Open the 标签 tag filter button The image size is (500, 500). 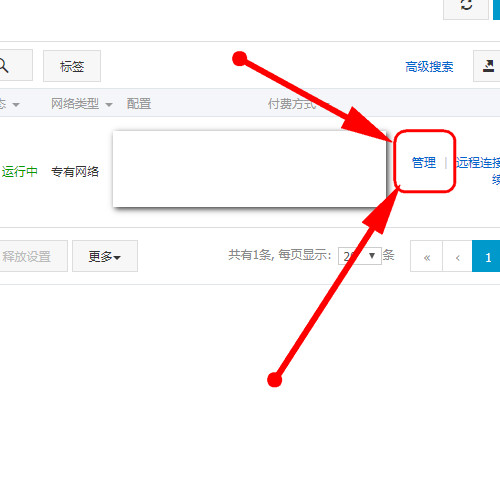point(72,66)
